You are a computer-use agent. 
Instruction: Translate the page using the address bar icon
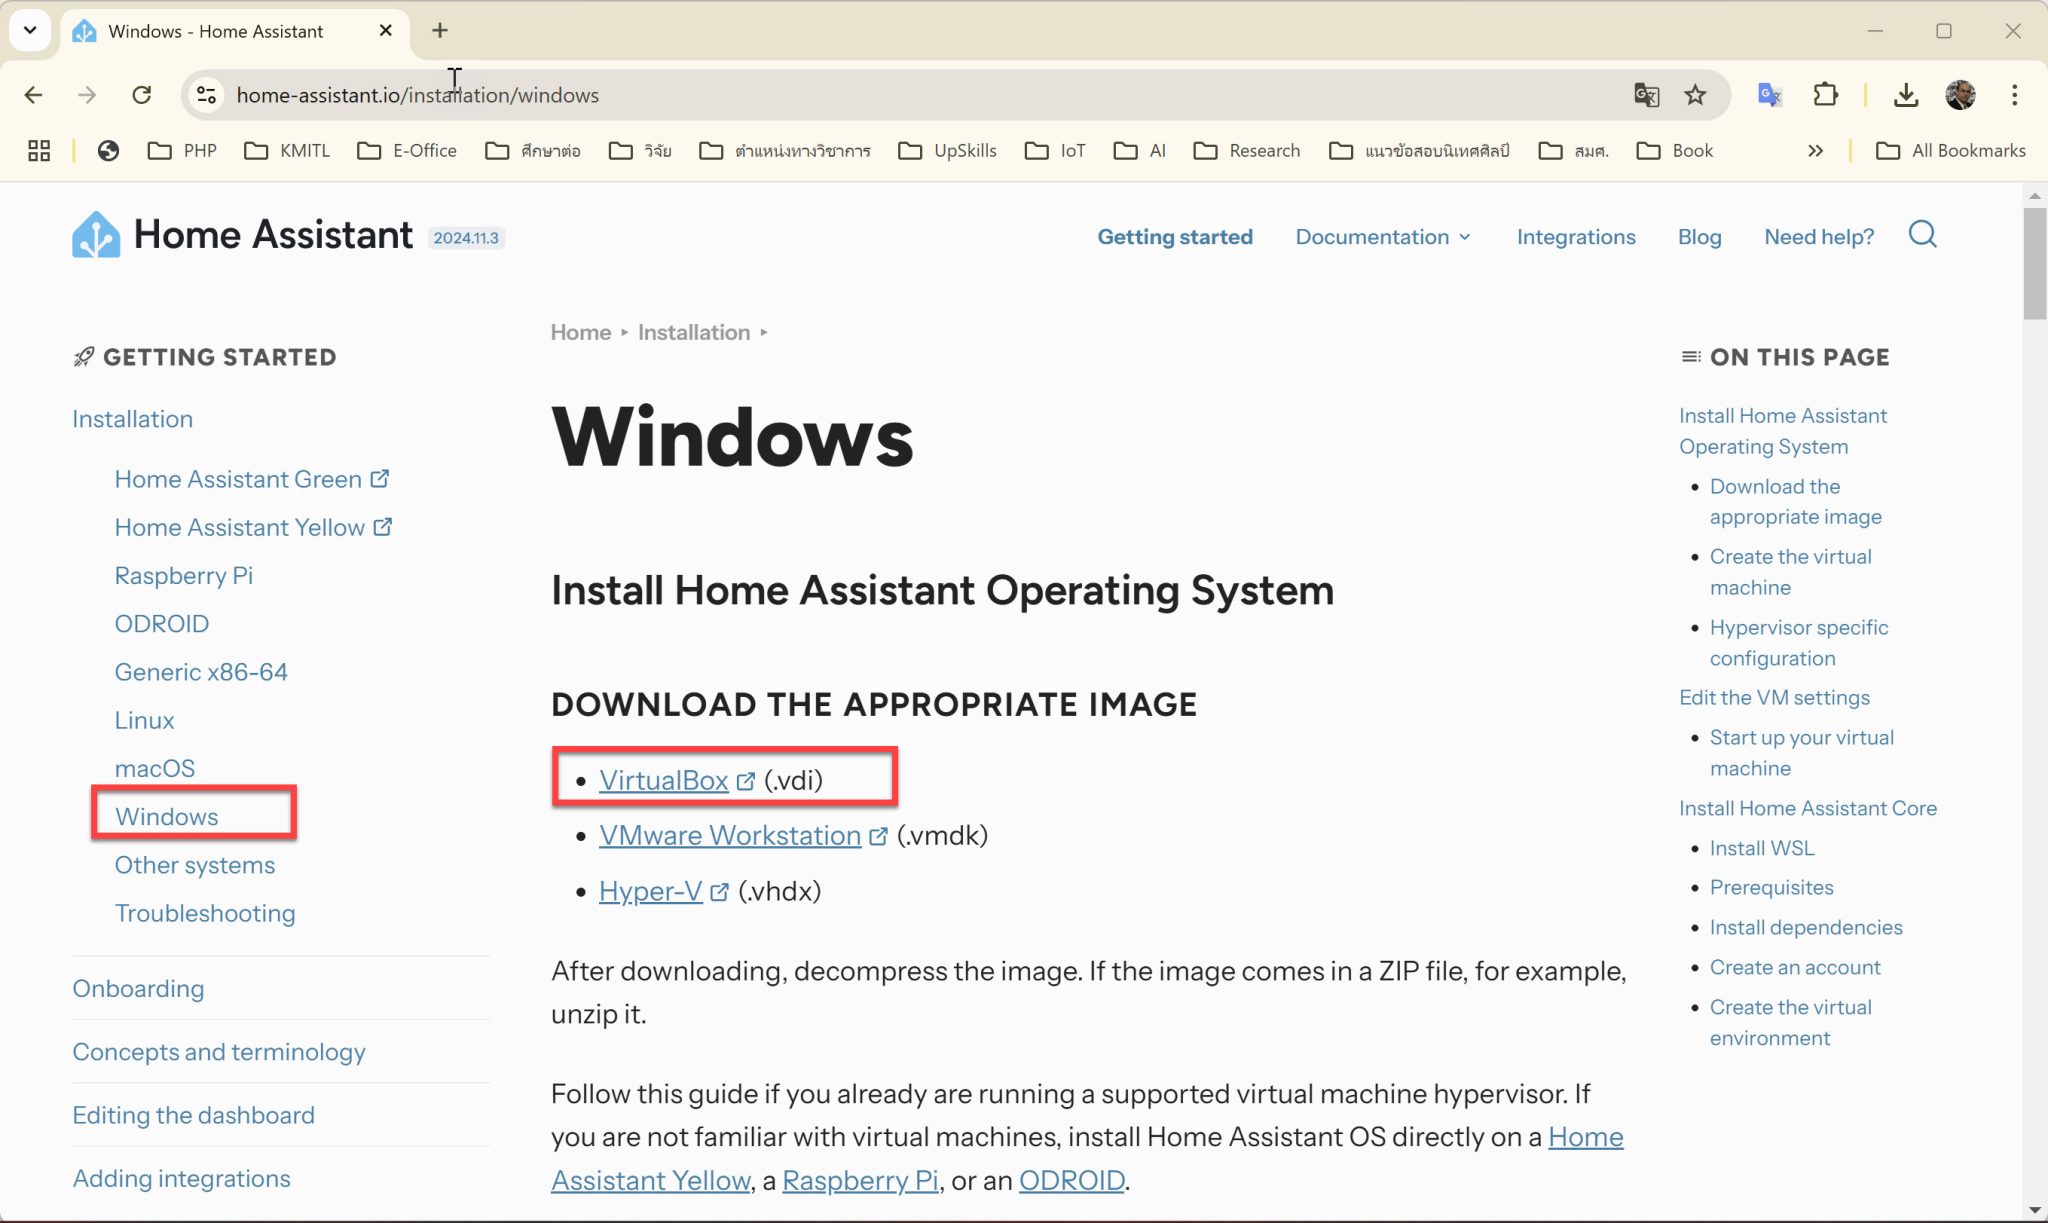1647,95
